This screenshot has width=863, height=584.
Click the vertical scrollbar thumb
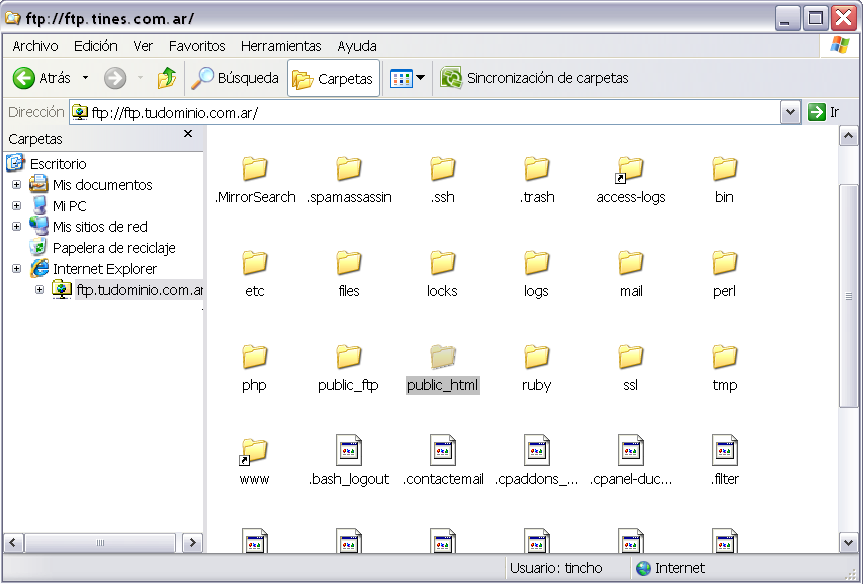[848, 296]
